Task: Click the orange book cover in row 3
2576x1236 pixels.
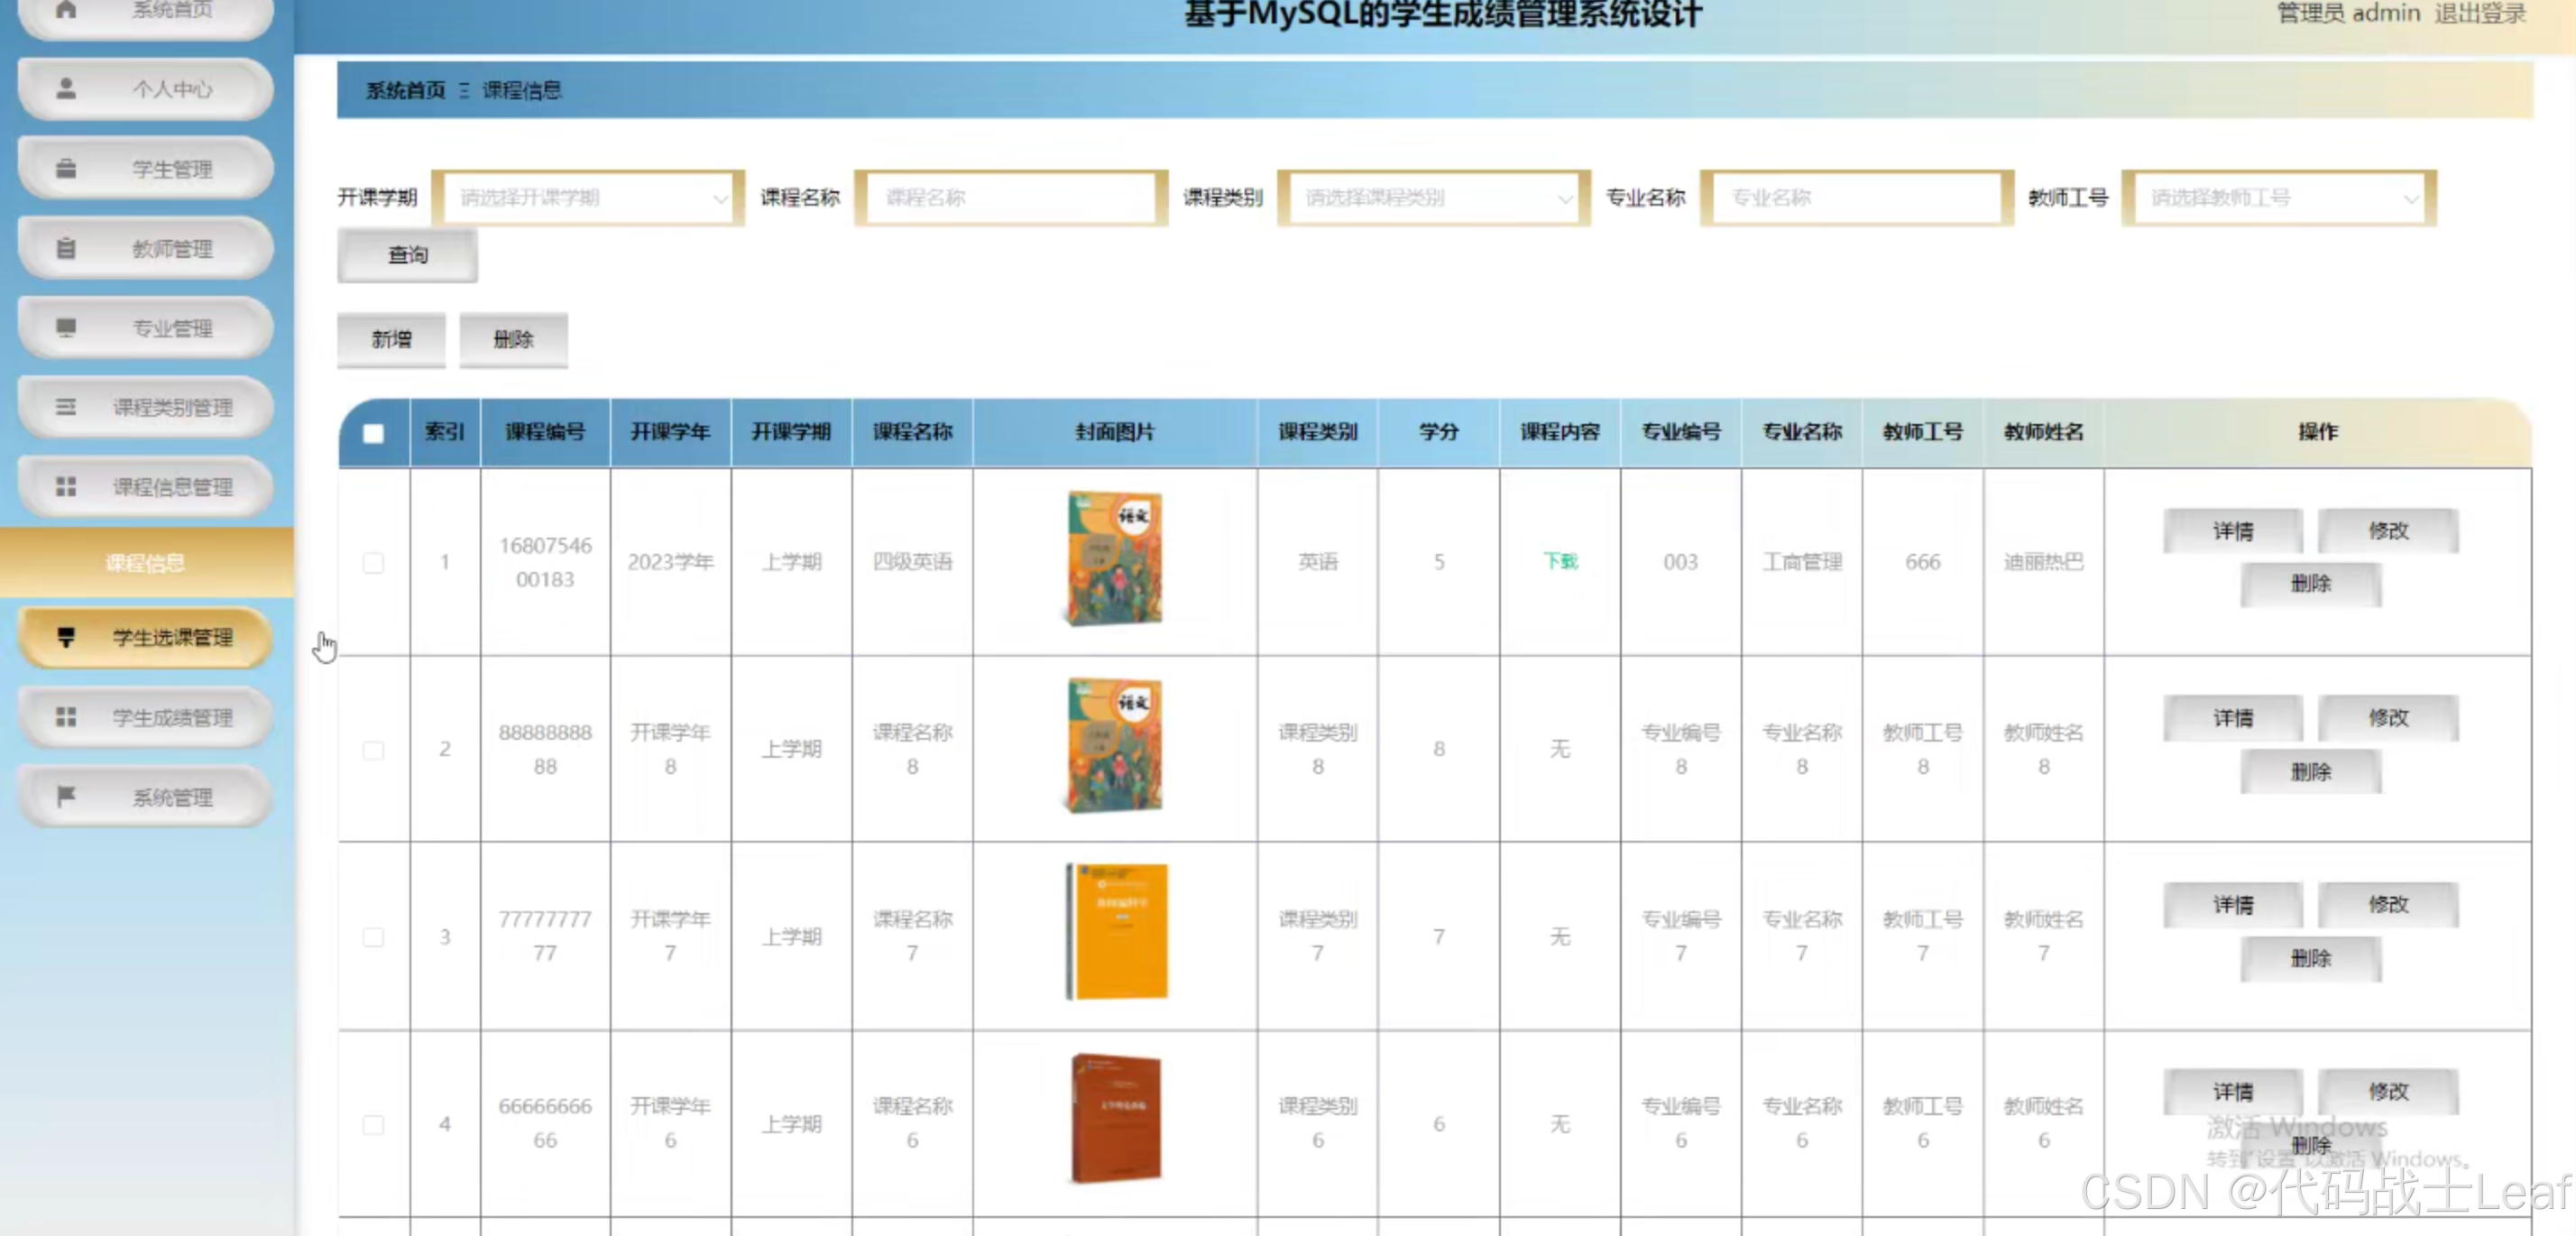Action: [x=1116, y=932]
